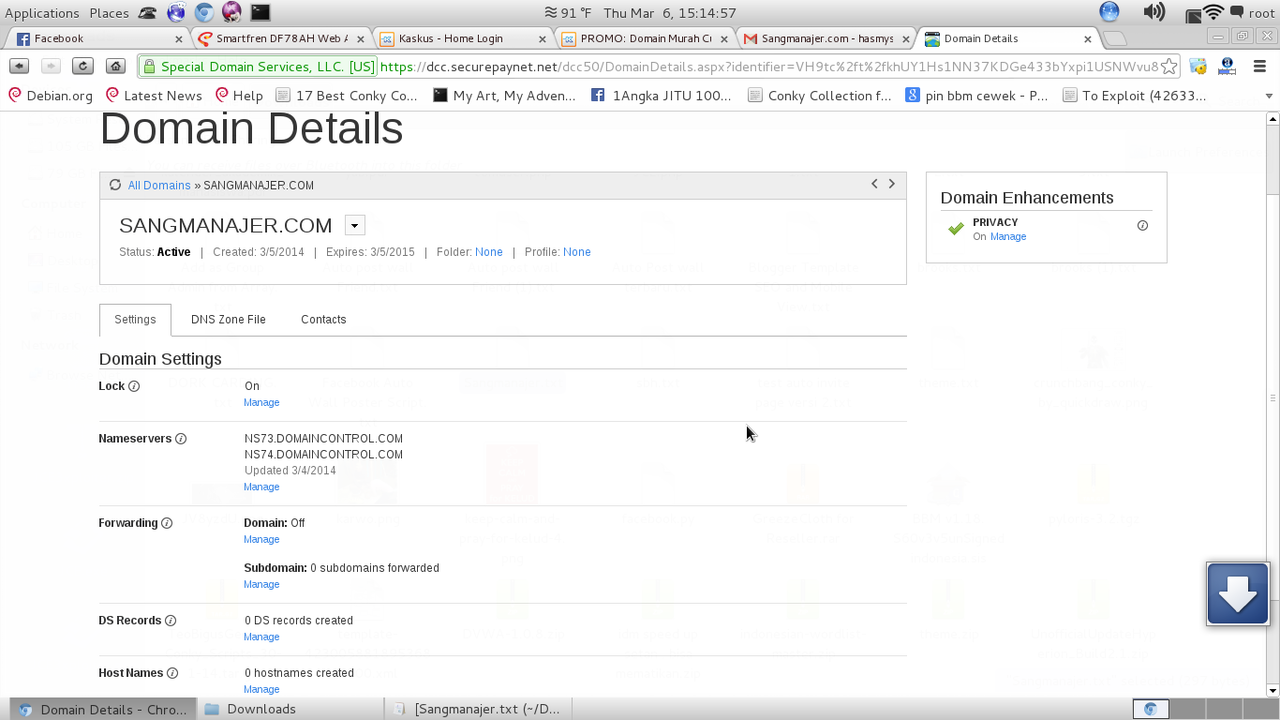Refresh the domain list with the circular arrow

tap(115, 185)
